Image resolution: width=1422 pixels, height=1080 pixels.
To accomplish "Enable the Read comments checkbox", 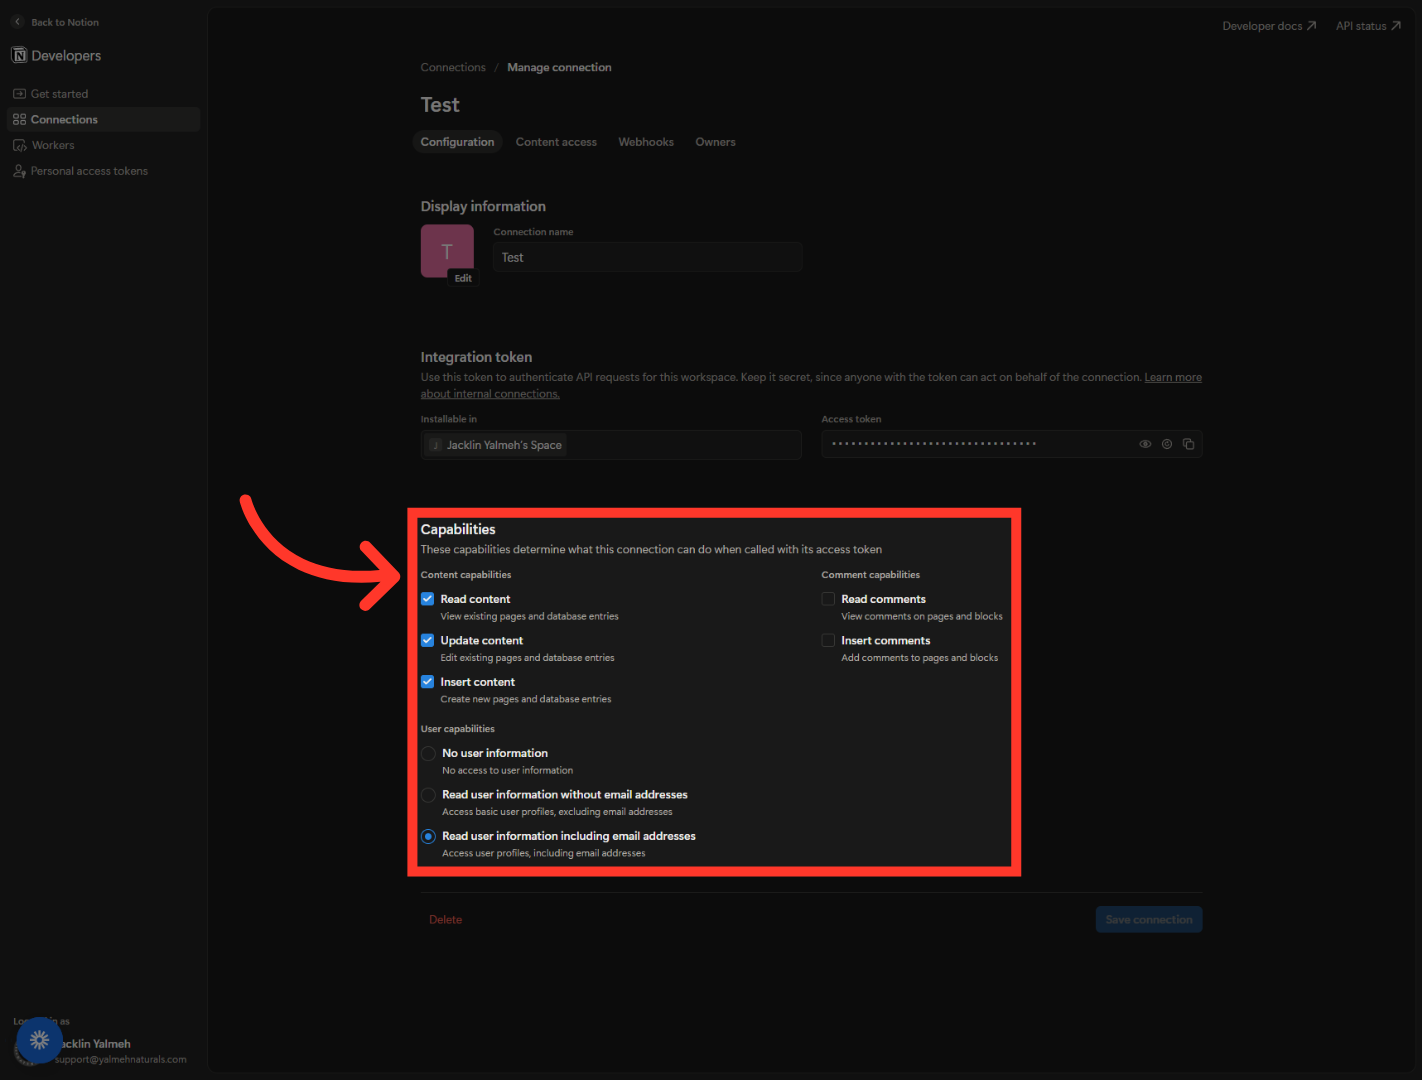I will pos(828,599).
